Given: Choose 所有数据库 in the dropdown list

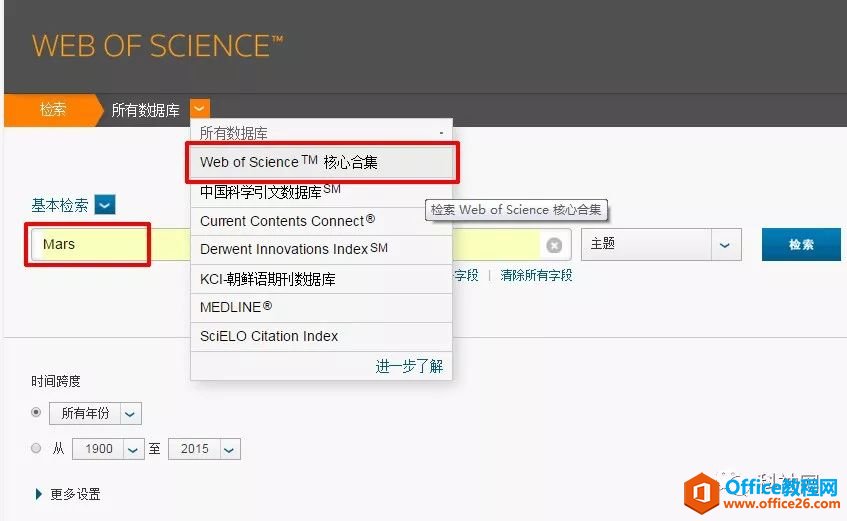Looking at the screenshot, I should click(321, 132).
